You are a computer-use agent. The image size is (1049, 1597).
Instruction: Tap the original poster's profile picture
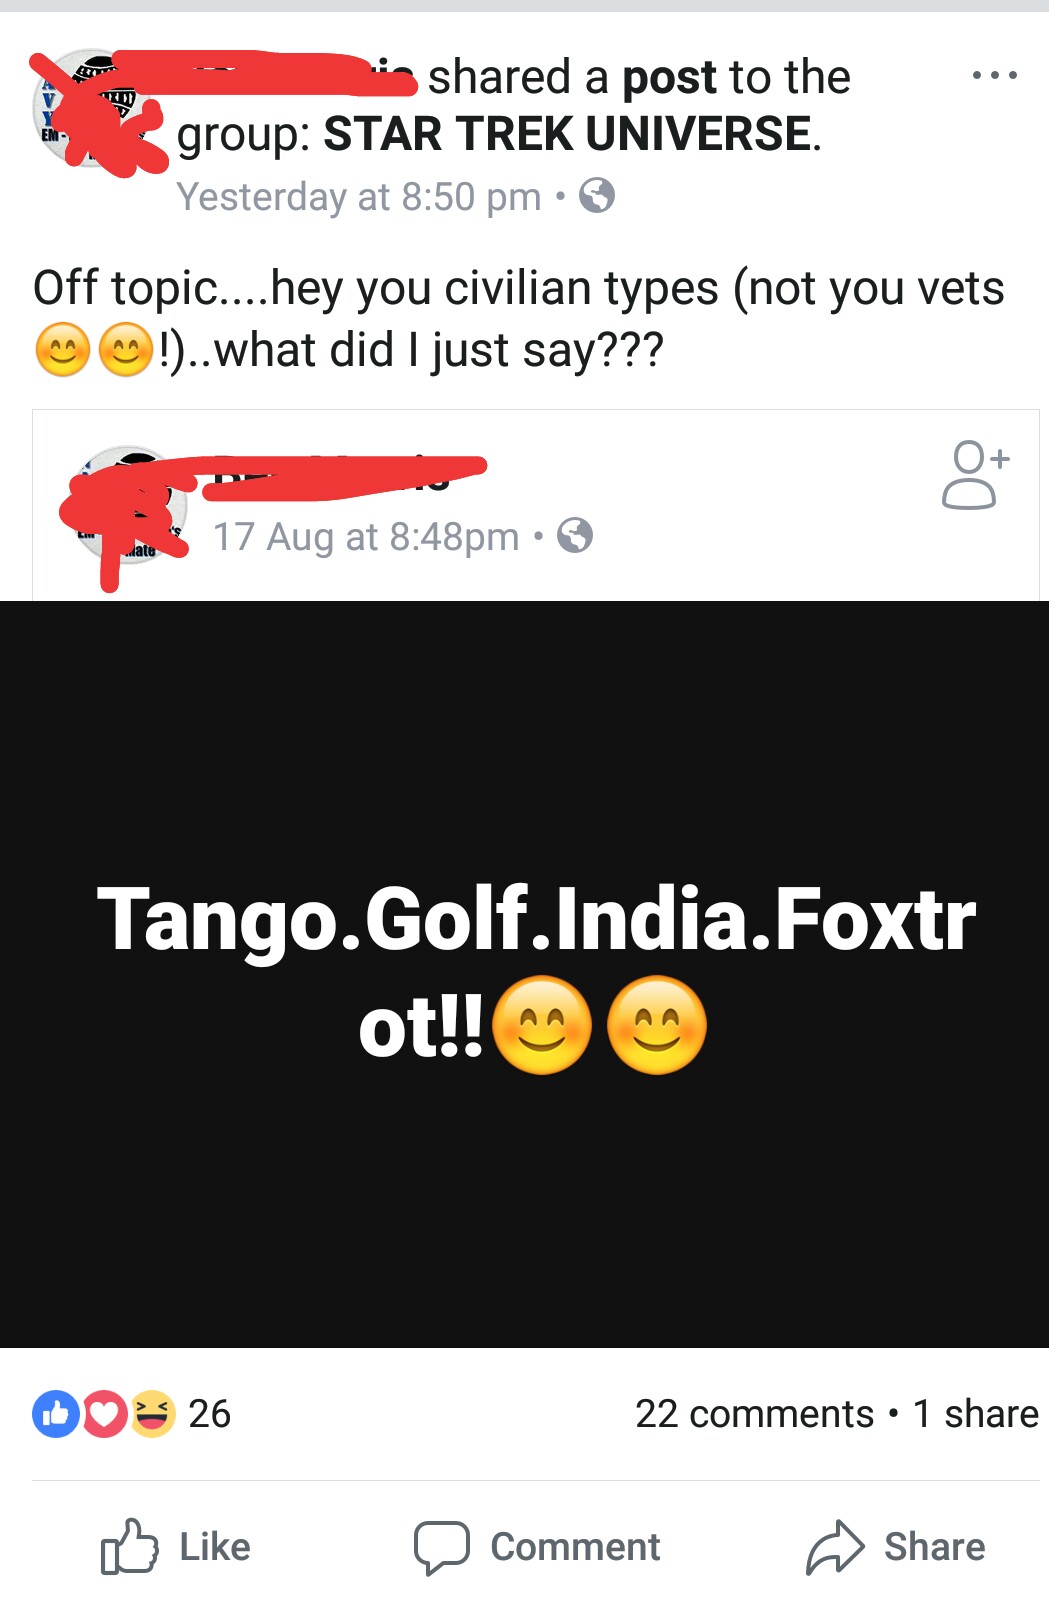click(128, 505)
